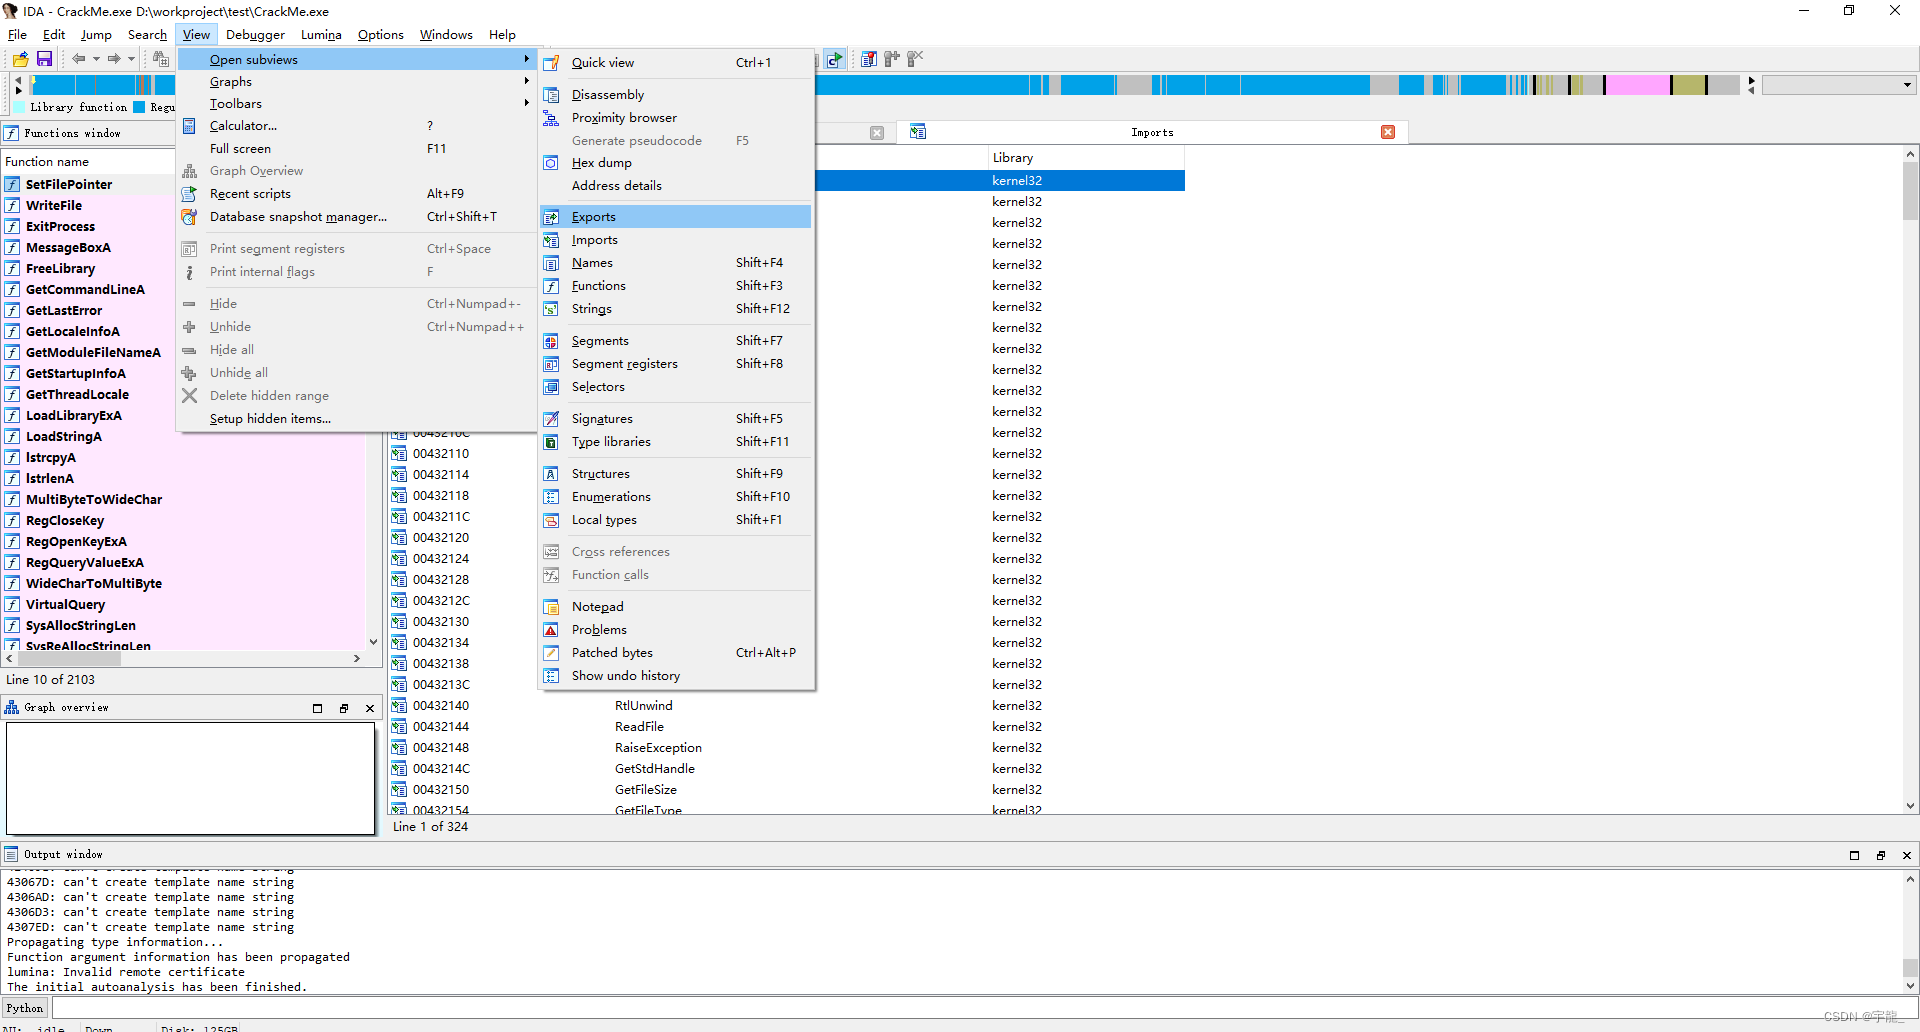
Task: Expand the Graphs submenu
Action: point(356,82)
